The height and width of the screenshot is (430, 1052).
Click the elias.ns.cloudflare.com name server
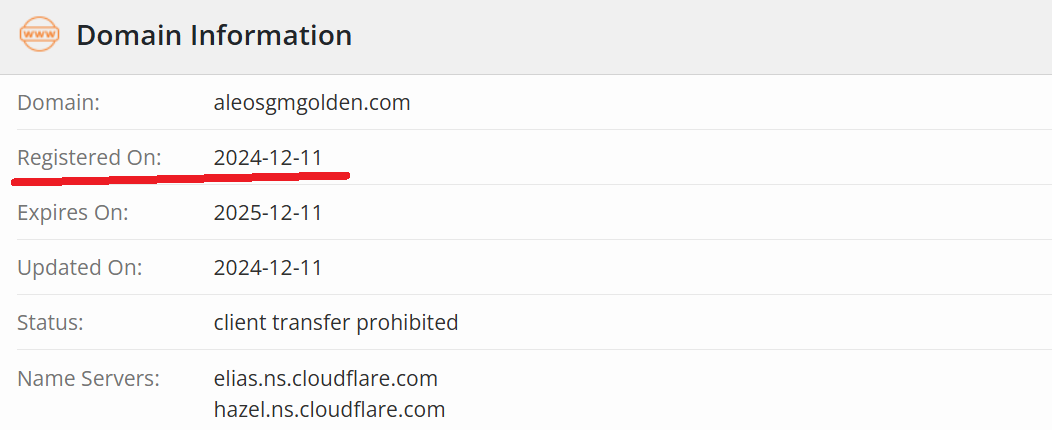(x=325, y=378)
